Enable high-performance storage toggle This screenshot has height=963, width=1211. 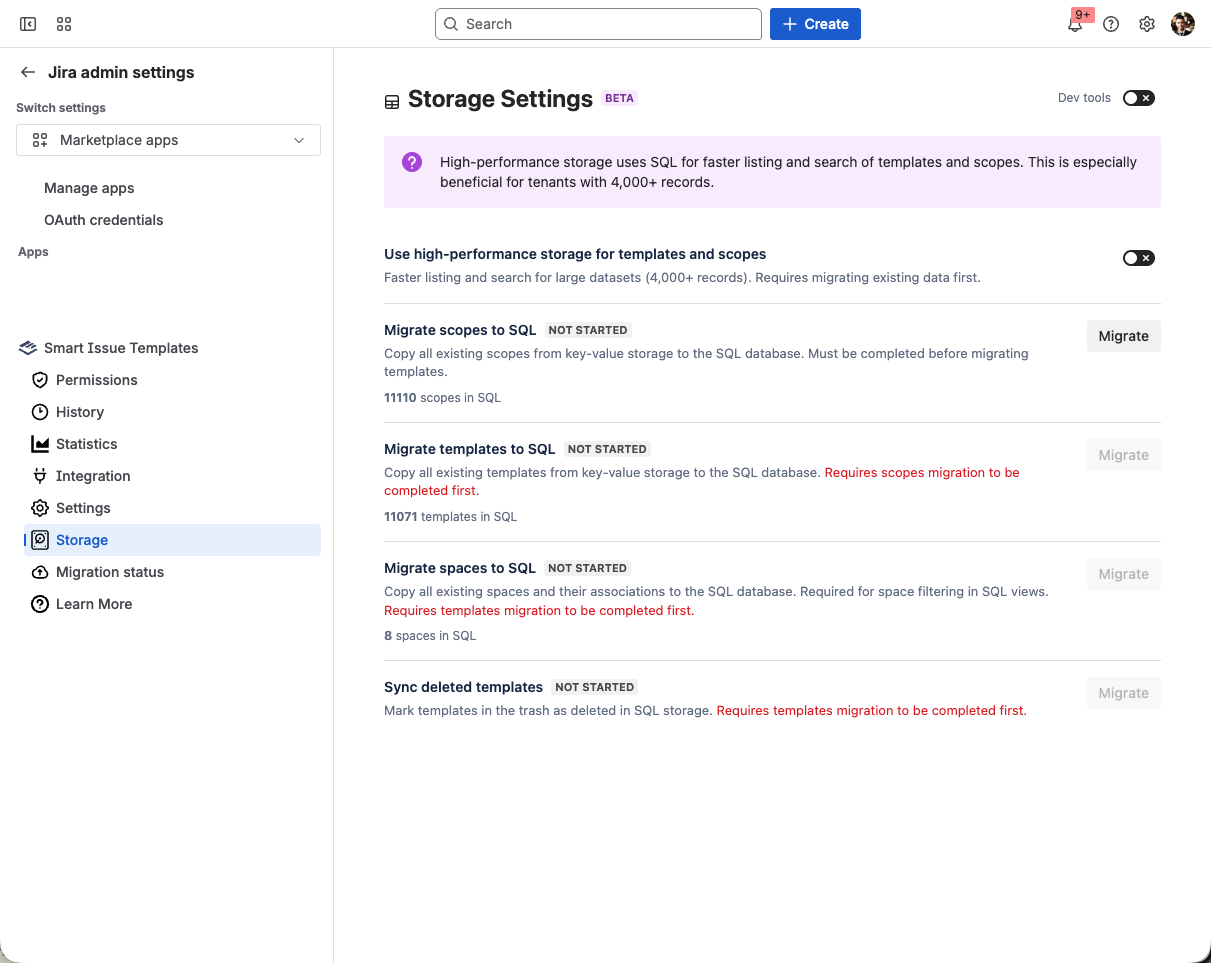point(1138,258)
